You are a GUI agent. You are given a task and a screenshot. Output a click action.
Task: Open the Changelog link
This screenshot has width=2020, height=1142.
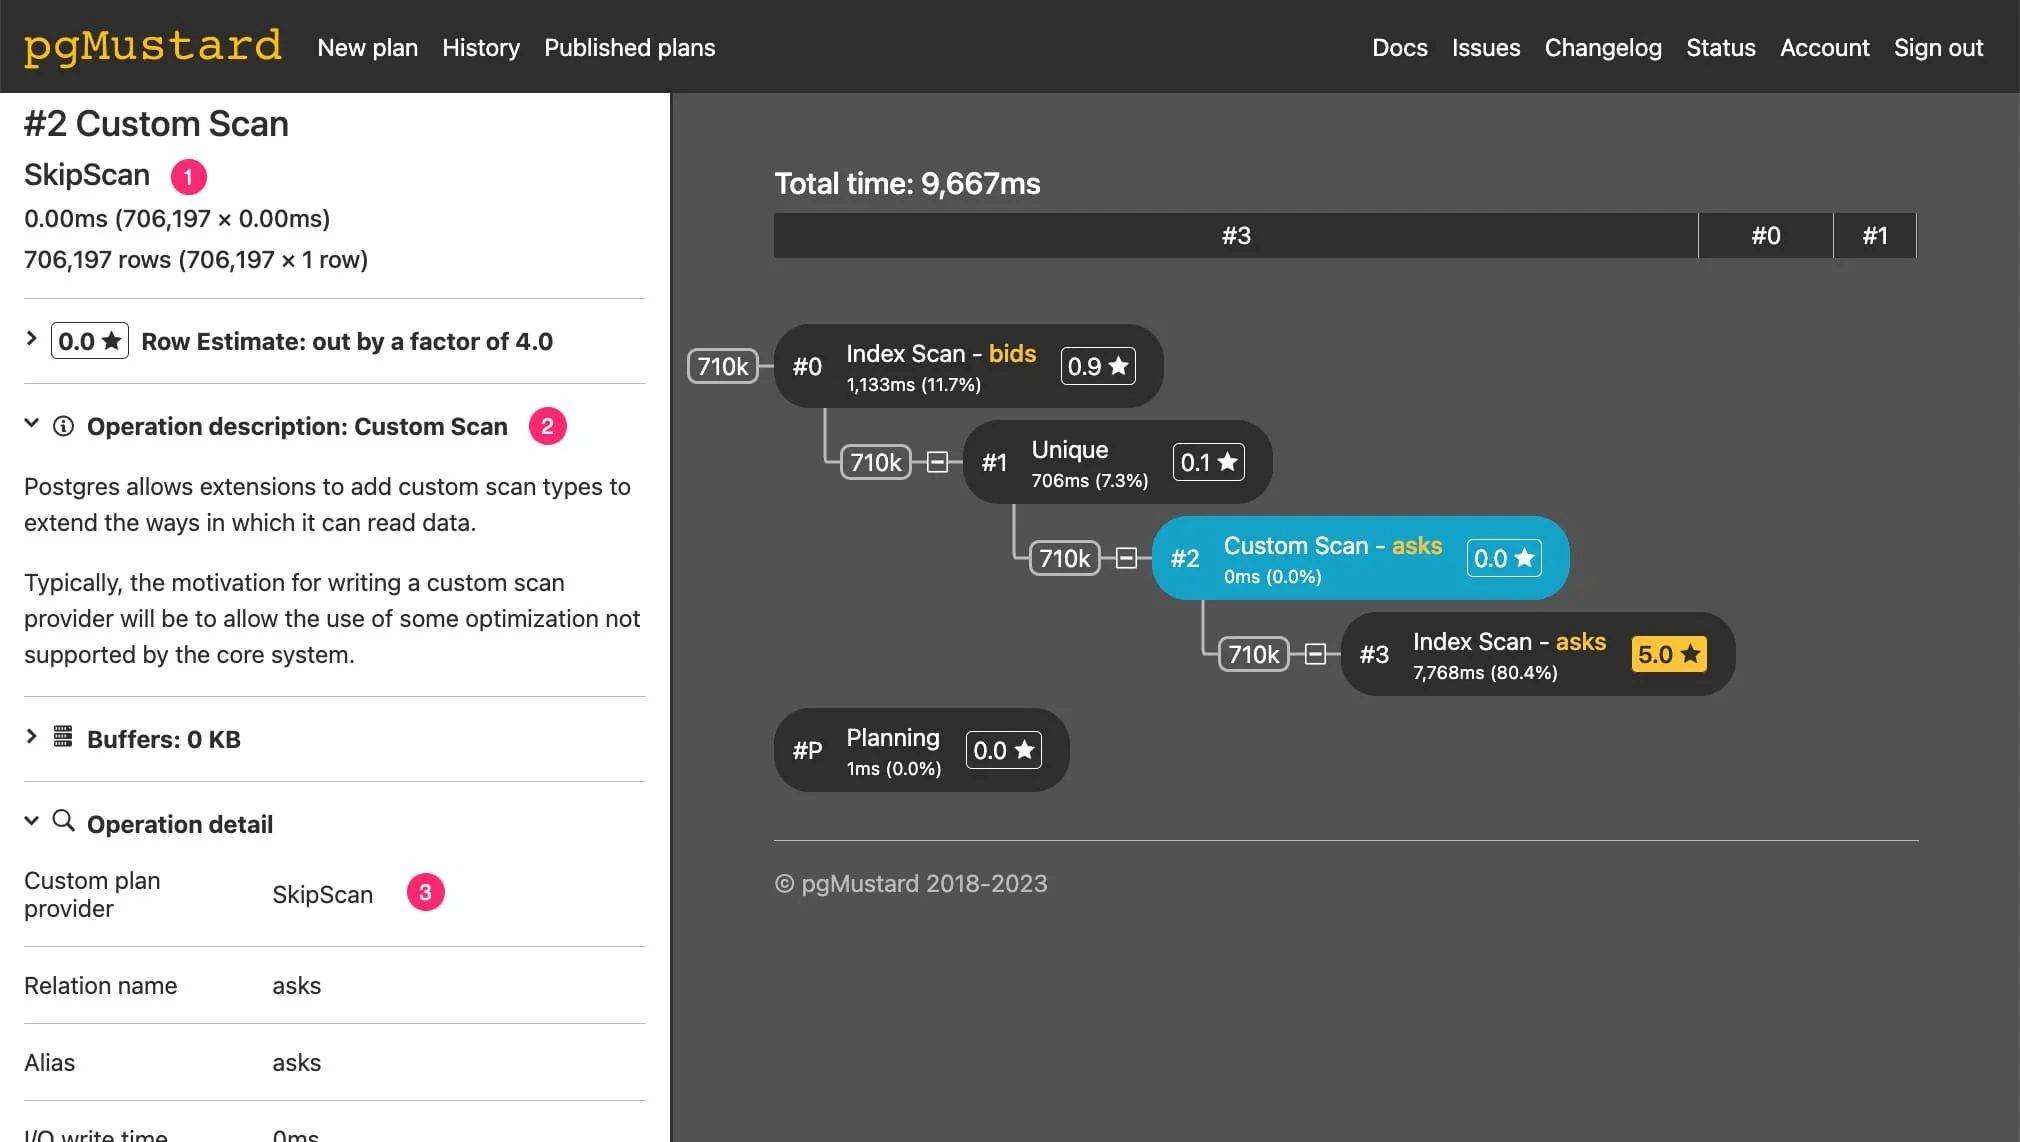tap(1602, 47)
